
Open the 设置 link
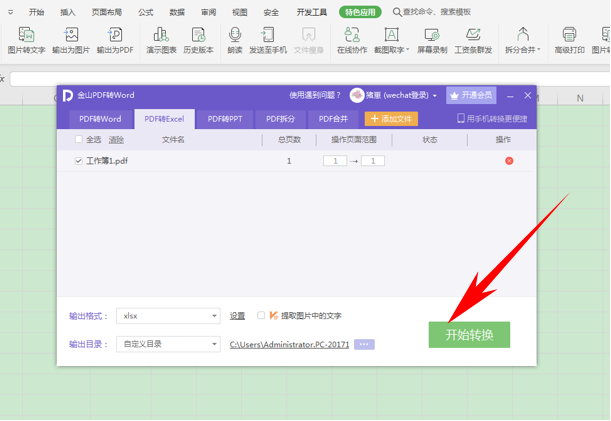(x=237, y=316)
